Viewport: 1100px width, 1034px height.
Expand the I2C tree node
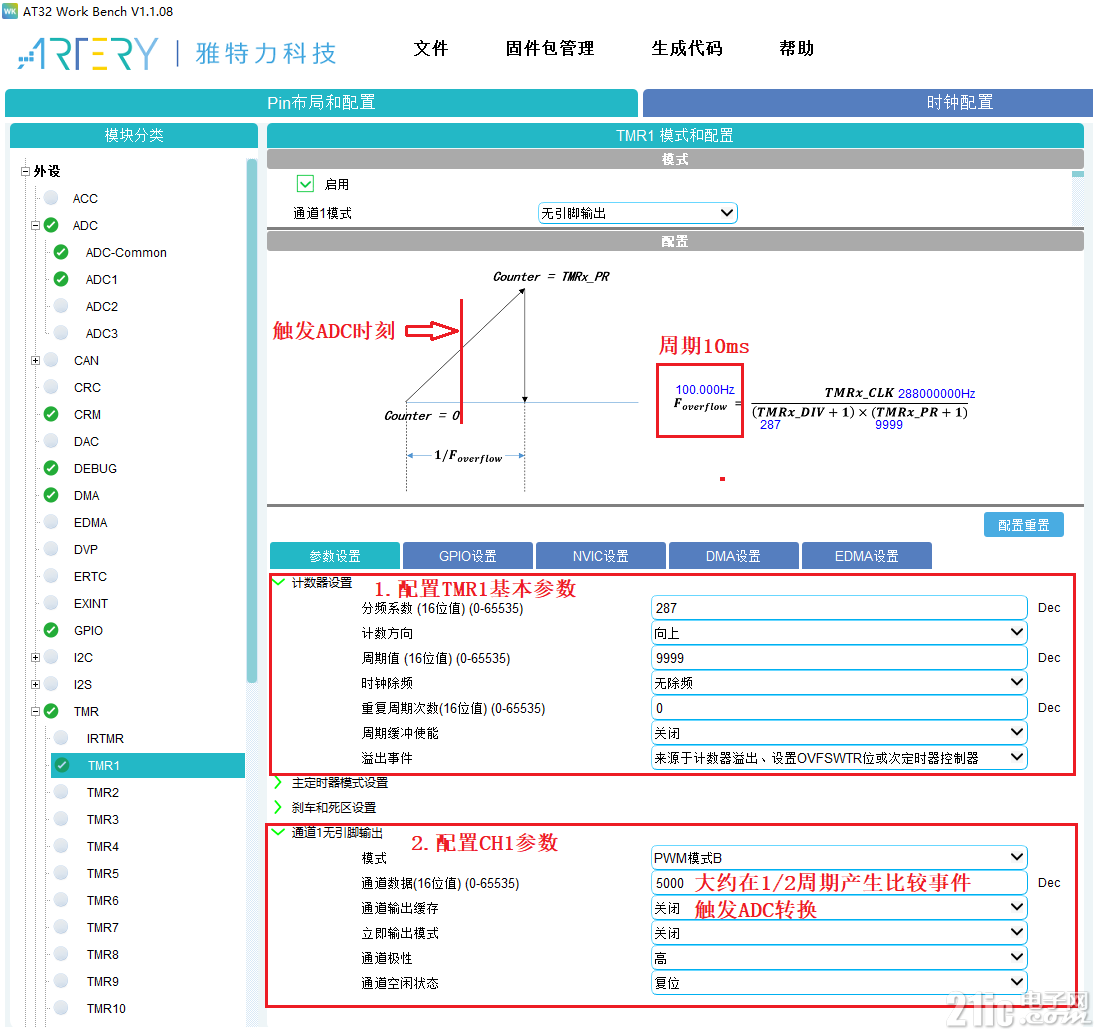35,657
